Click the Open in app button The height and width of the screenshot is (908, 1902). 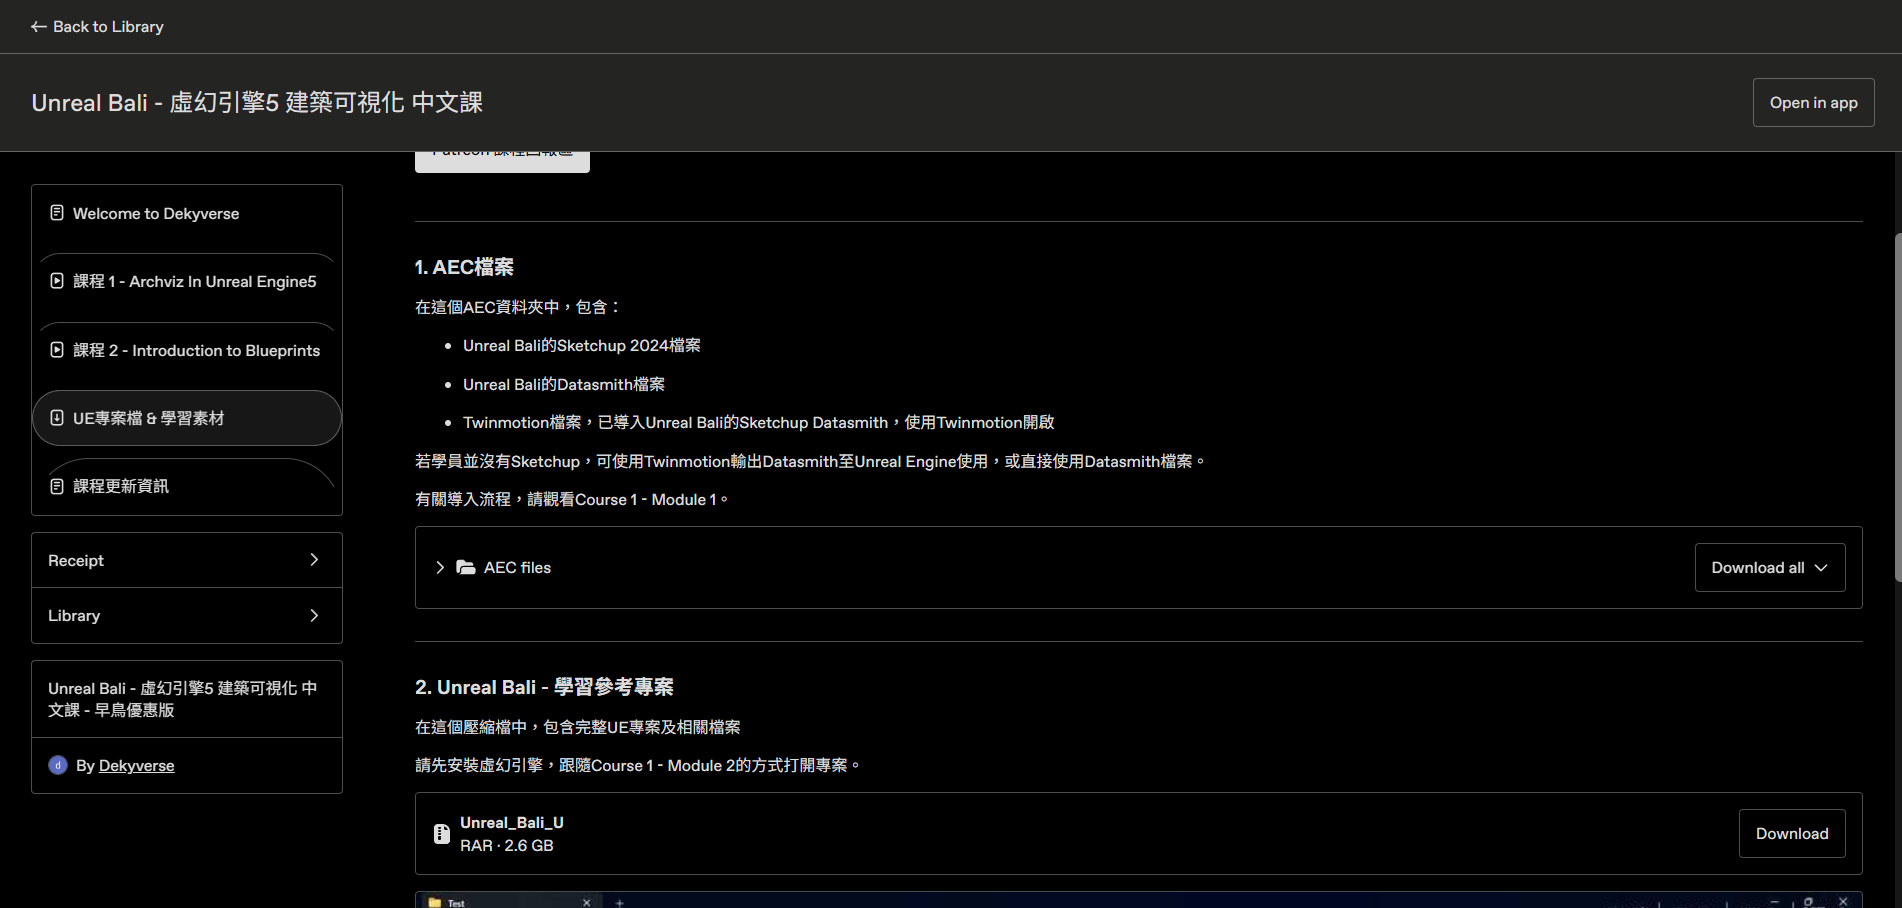pyautogui.click(x=1813, y=103)
